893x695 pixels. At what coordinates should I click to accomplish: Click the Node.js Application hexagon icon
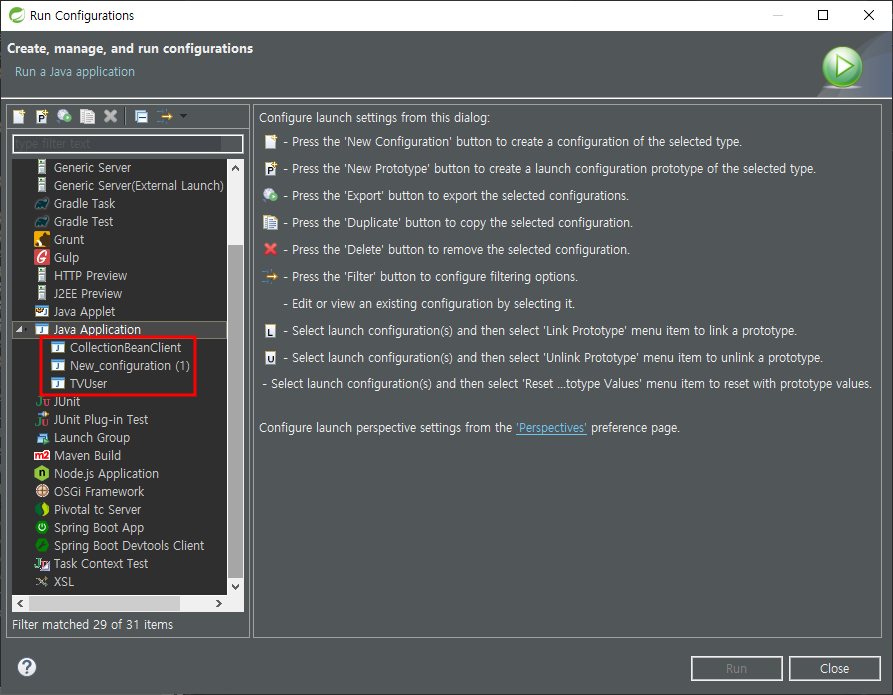click(42, 473)
